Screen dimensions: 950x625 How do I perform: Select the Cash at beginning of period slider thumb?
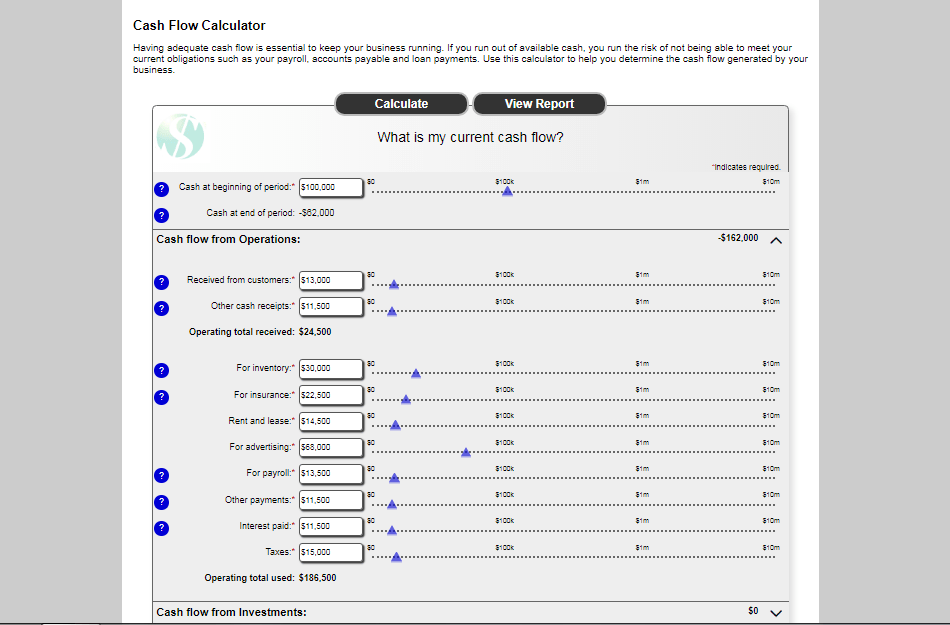(x=508, y=191)
